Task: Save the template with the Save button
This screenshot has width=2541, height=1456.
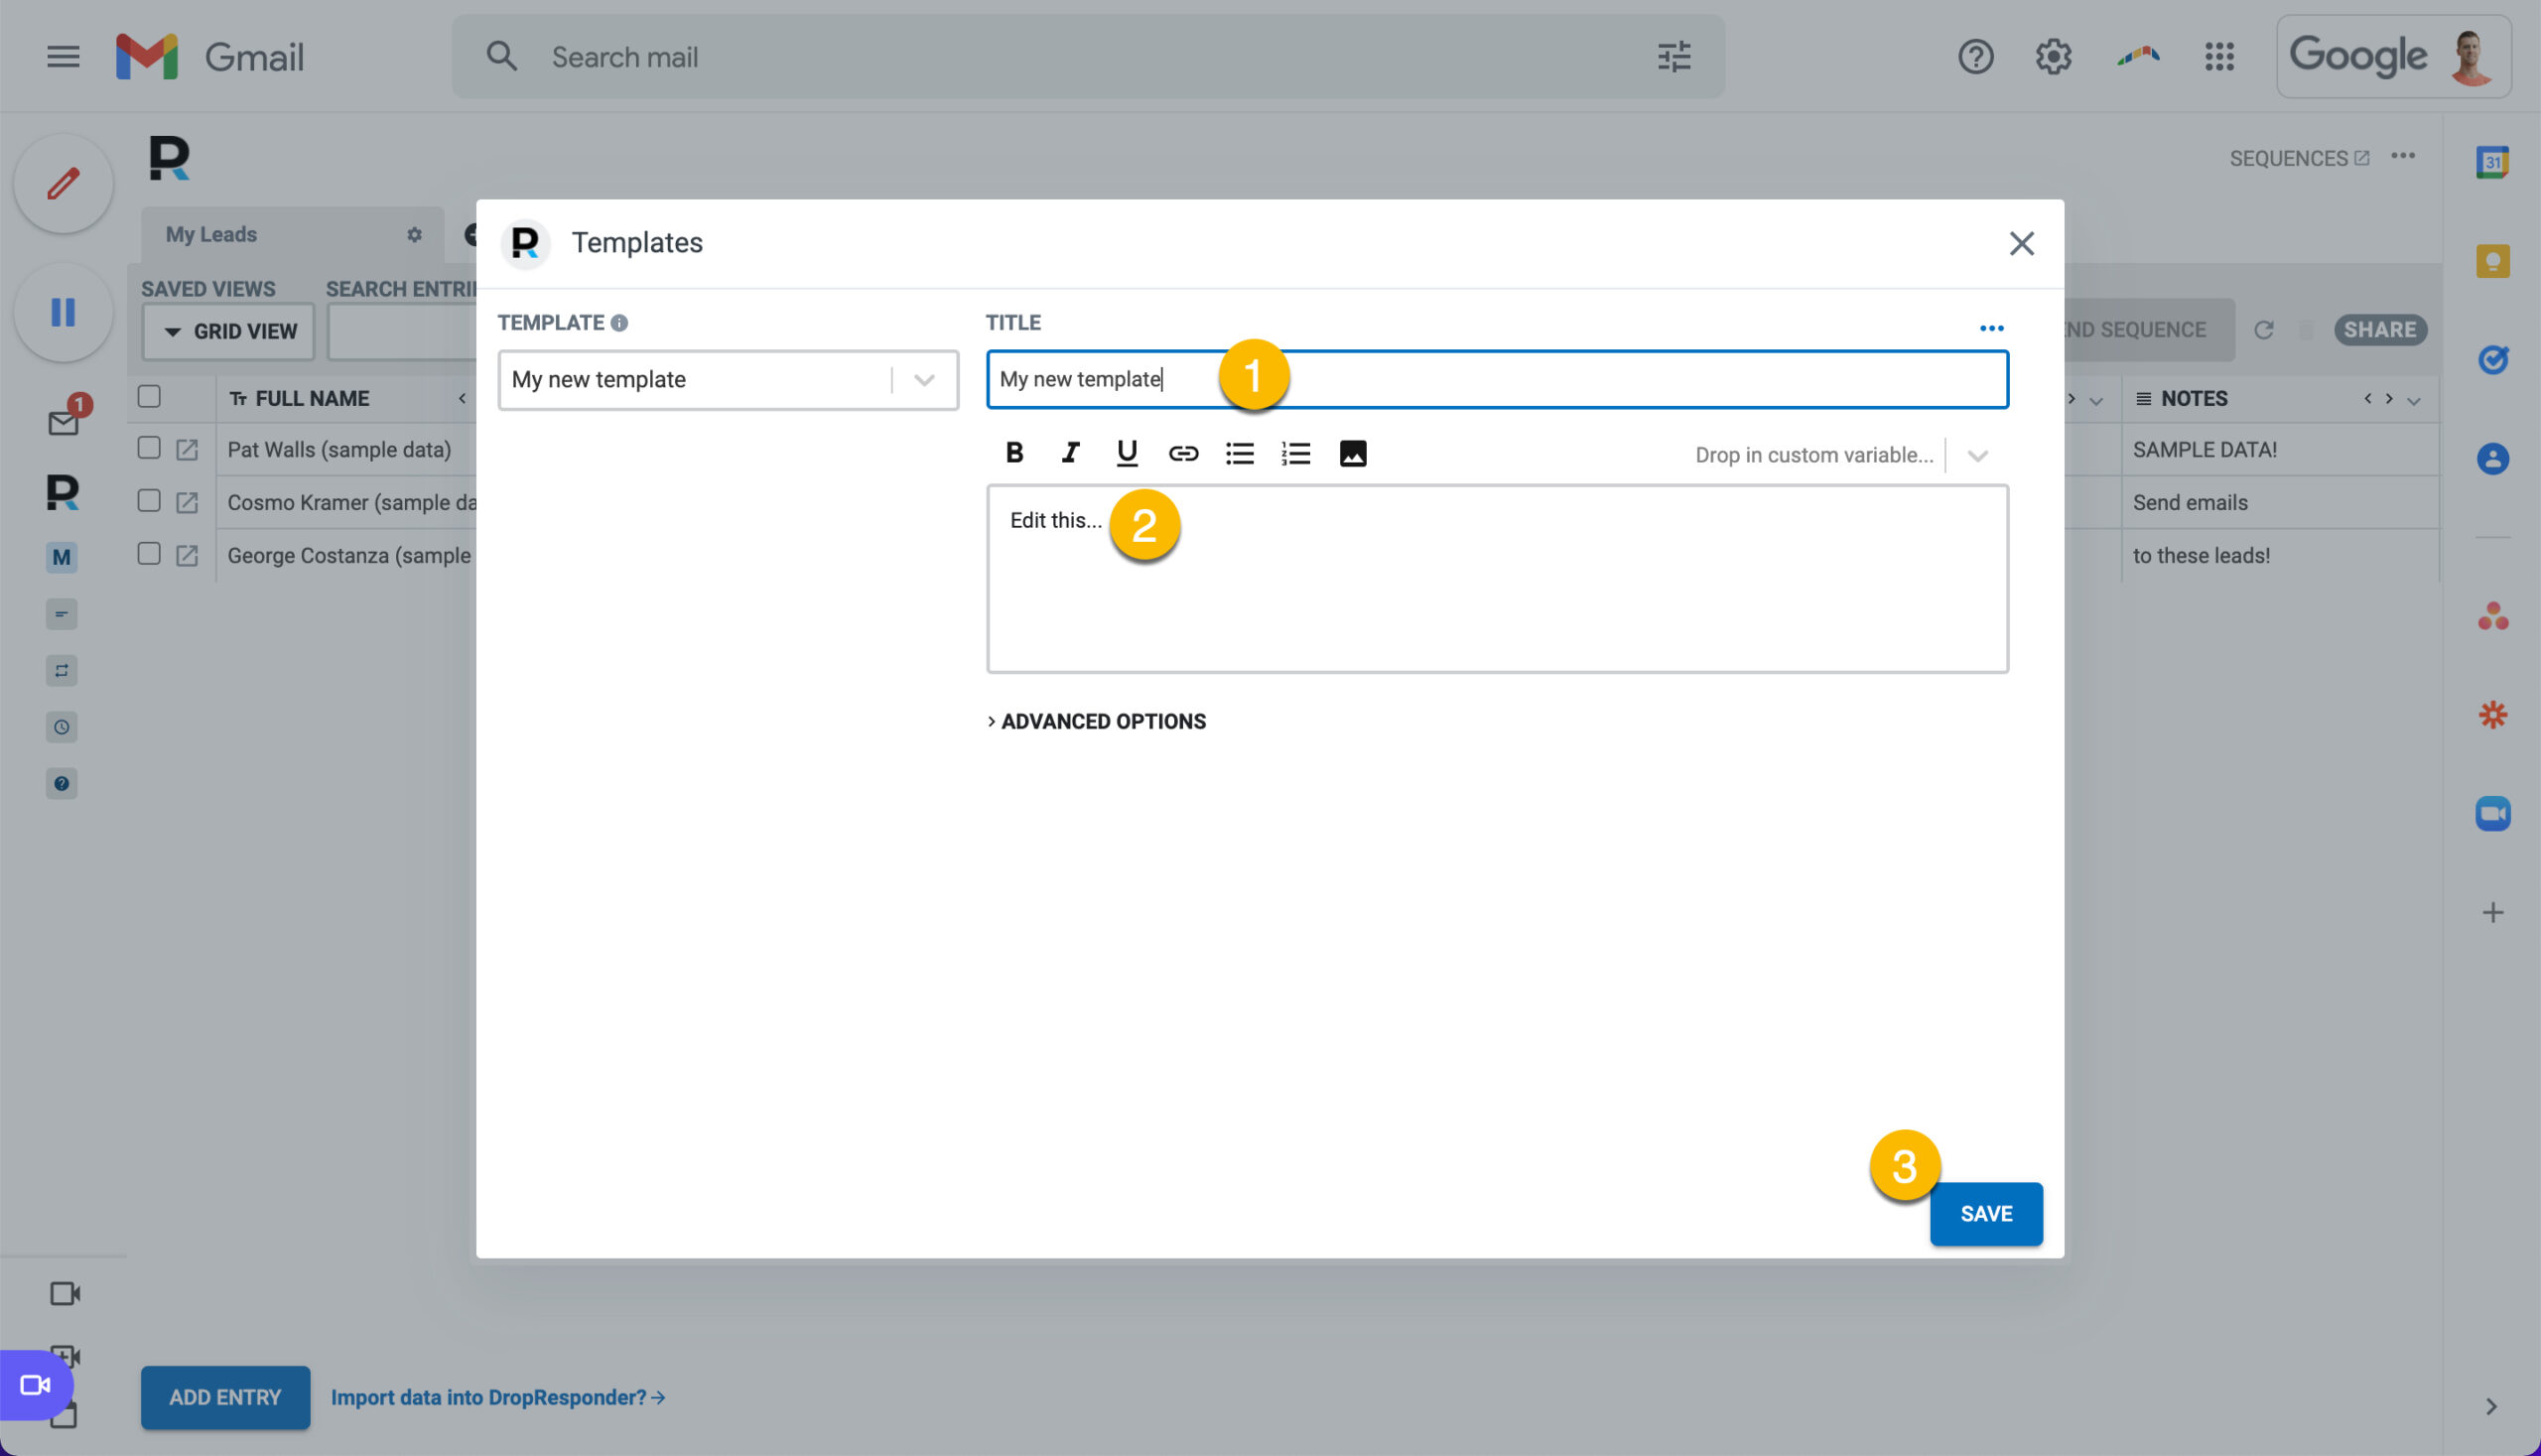Action: coord(1986,1213)
